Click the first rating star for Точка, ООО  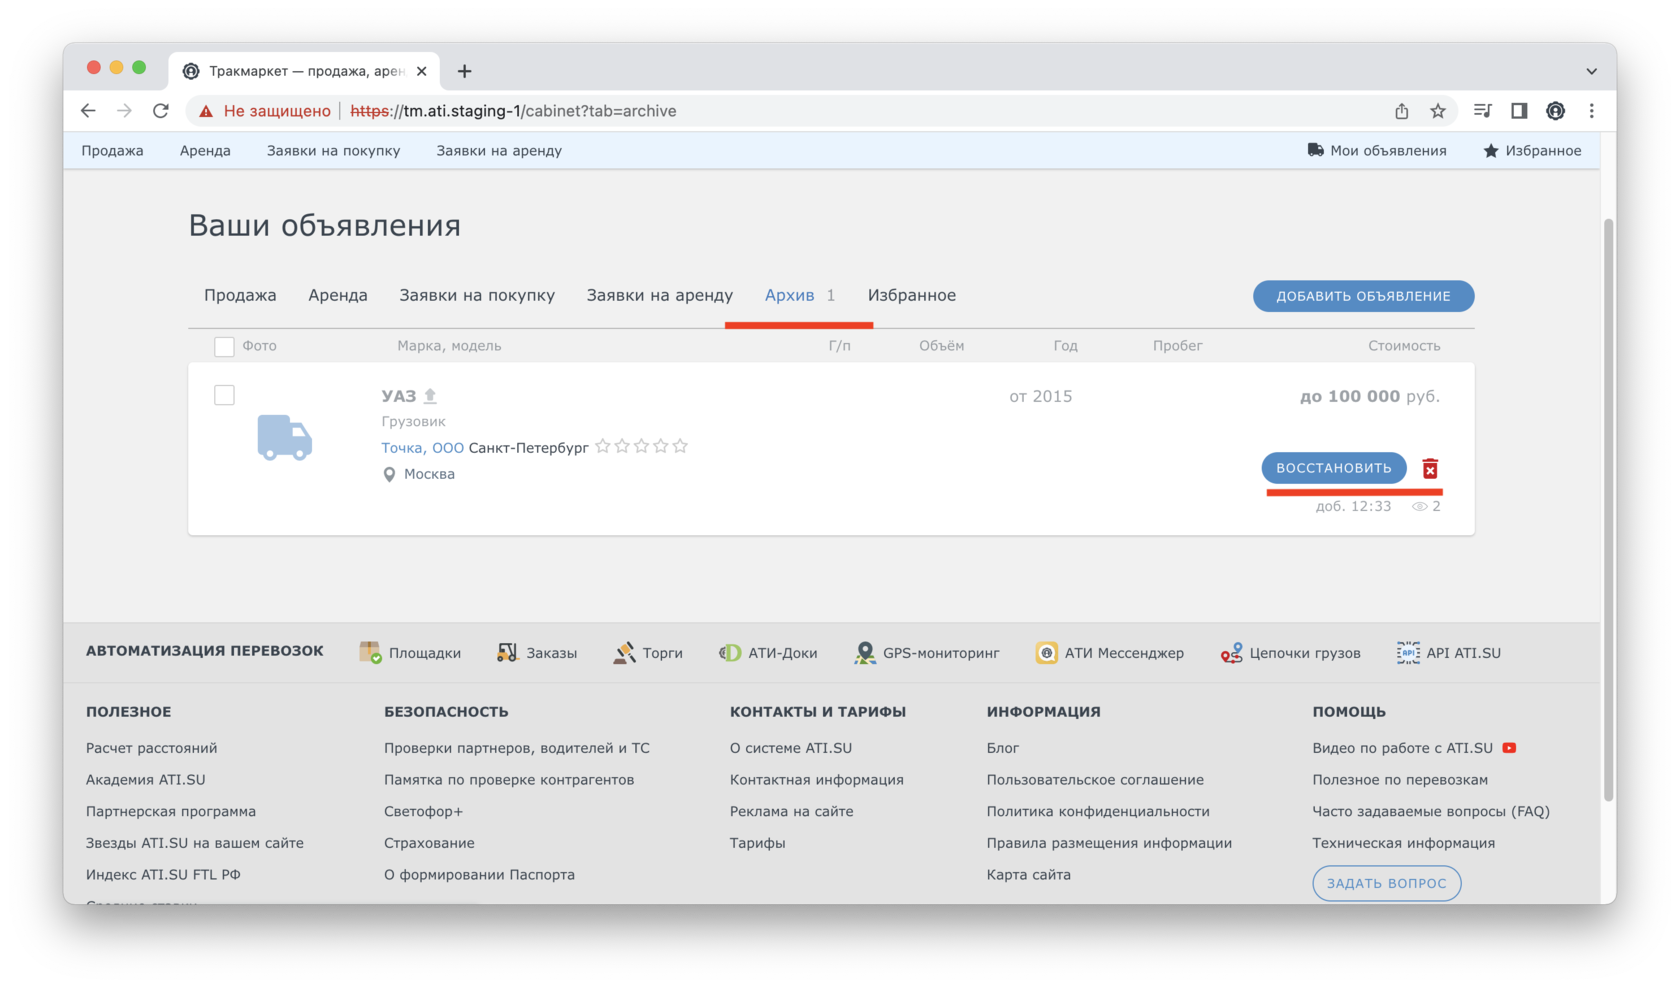tap(603, 446)
